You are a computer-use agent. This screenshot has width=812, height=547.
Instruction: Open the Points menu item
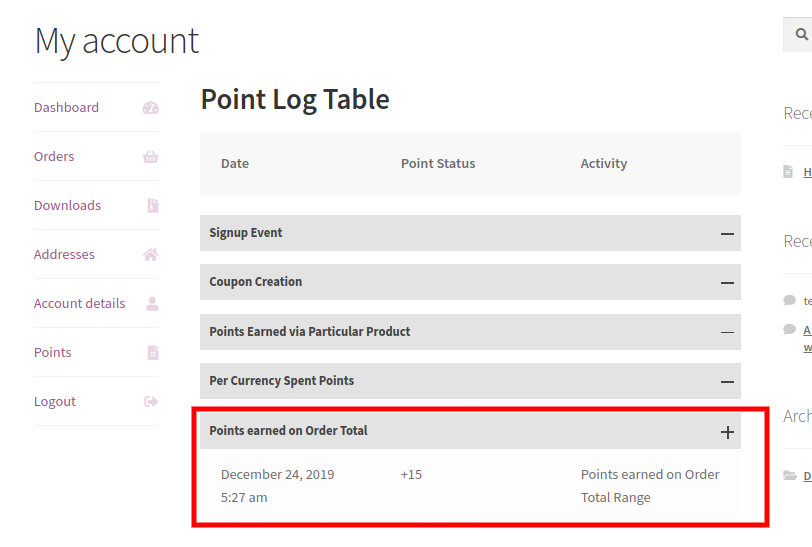coord(53,352)
